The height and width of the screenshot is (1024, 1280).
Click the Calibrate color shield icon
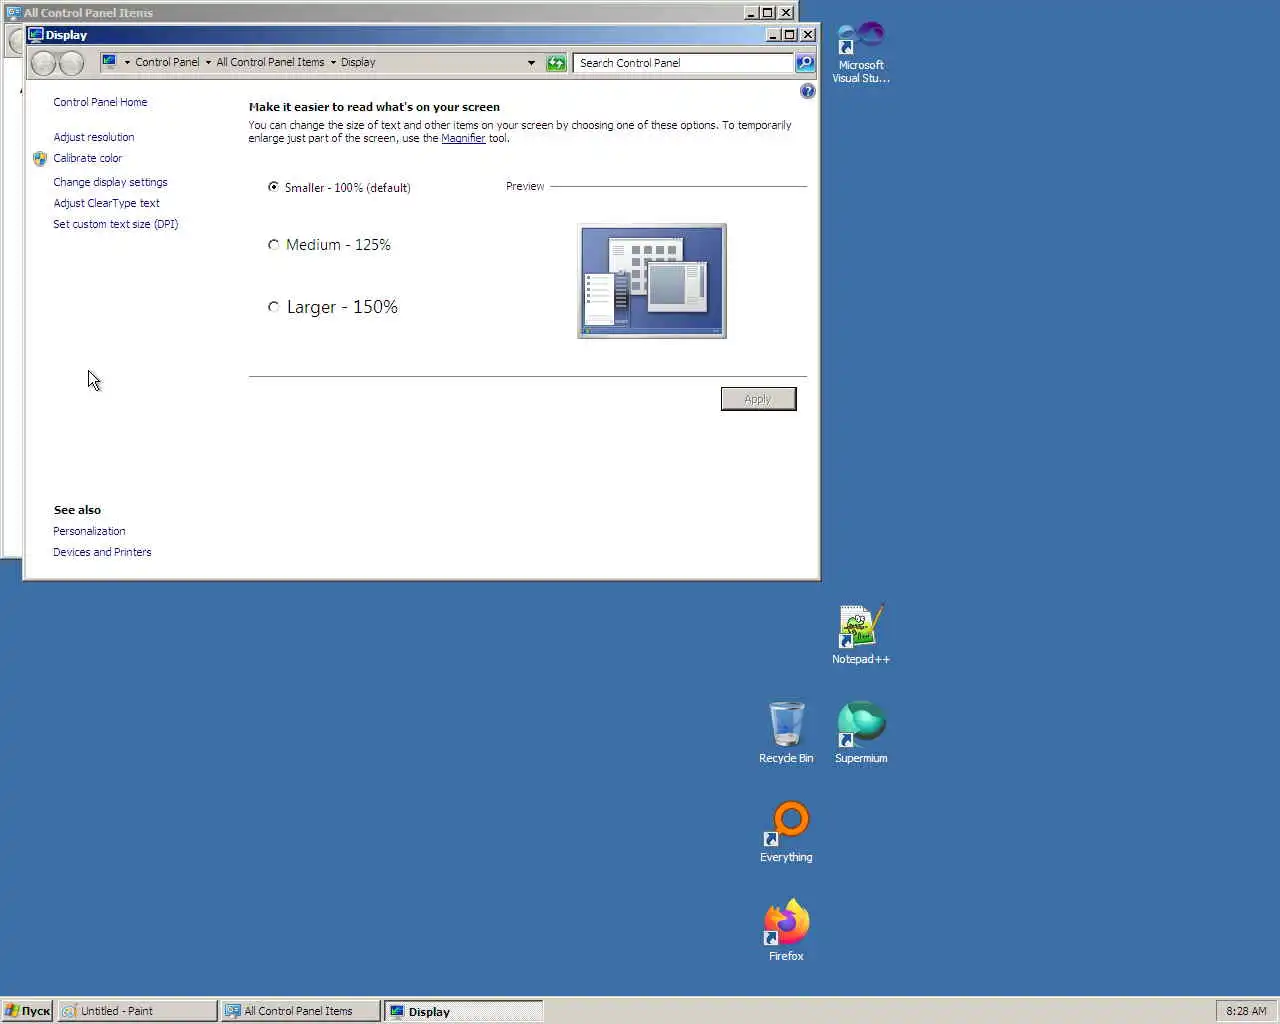(x=40, y=158)
